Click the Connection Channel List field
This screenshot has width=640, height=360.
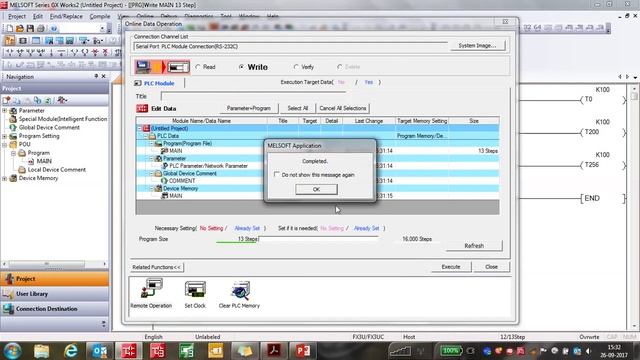pos(291,47)
